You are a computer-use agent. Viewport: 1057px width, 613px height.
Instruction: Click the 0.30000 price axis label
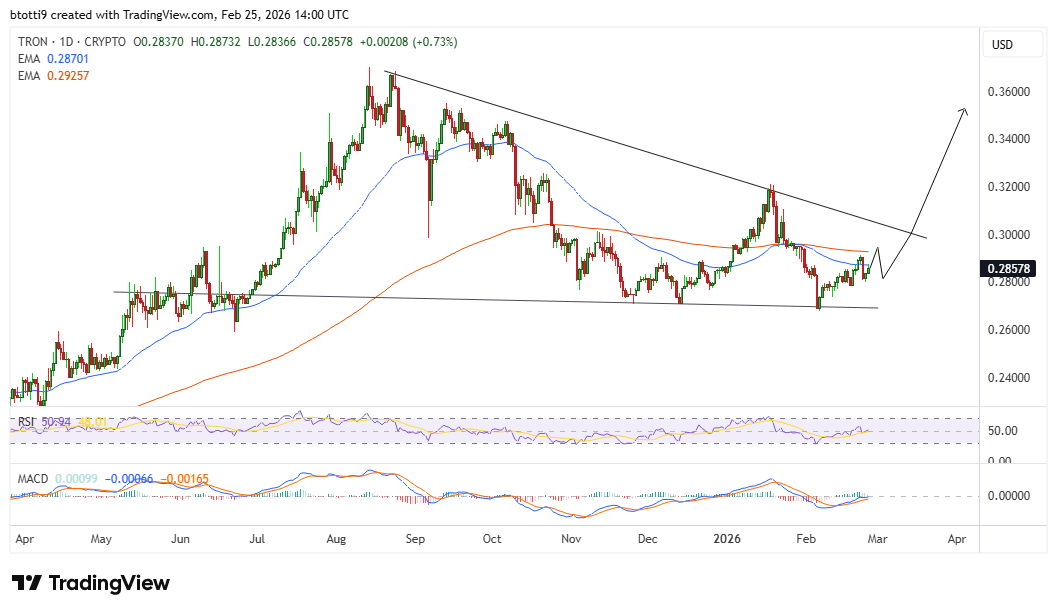tap(1011, 235)
